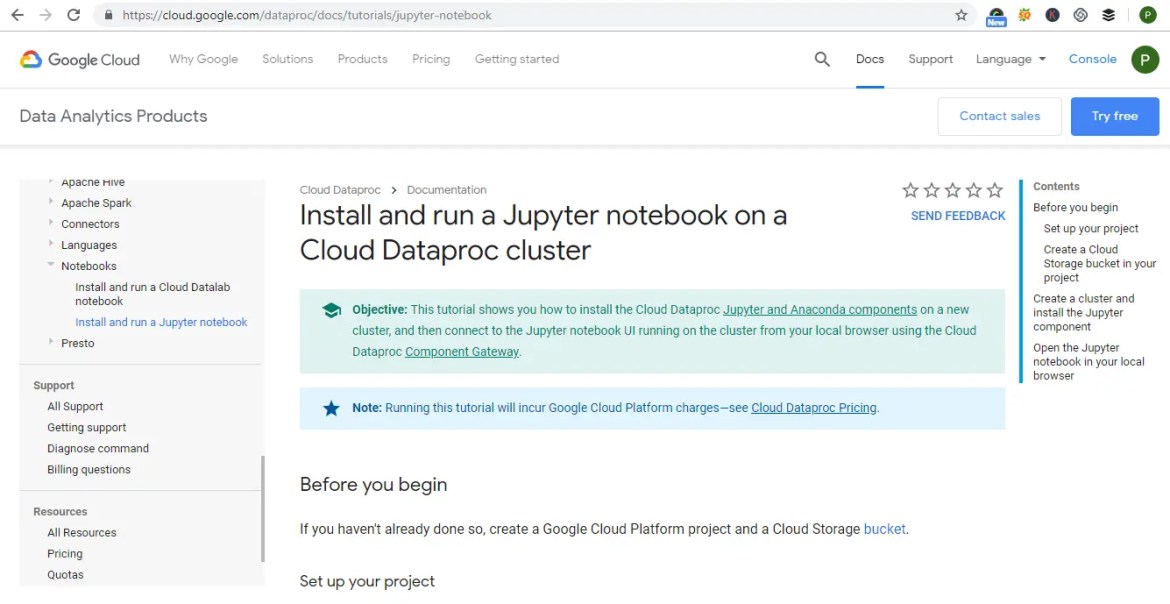
Task: Open the Console link
Action: pyautogui.click(x=1092, y=59)
